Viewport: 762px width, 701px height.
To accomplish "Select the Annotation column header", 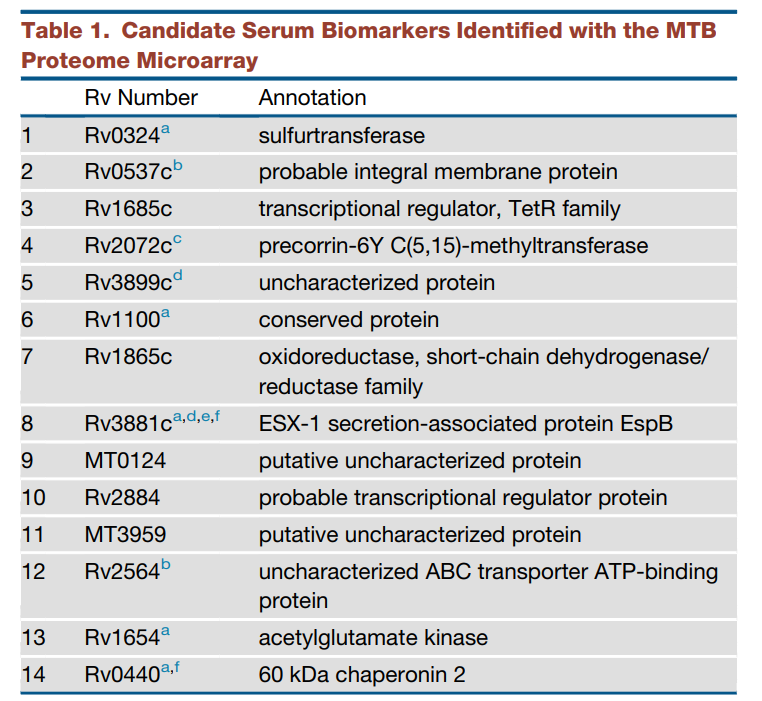I will coord(312,98).
